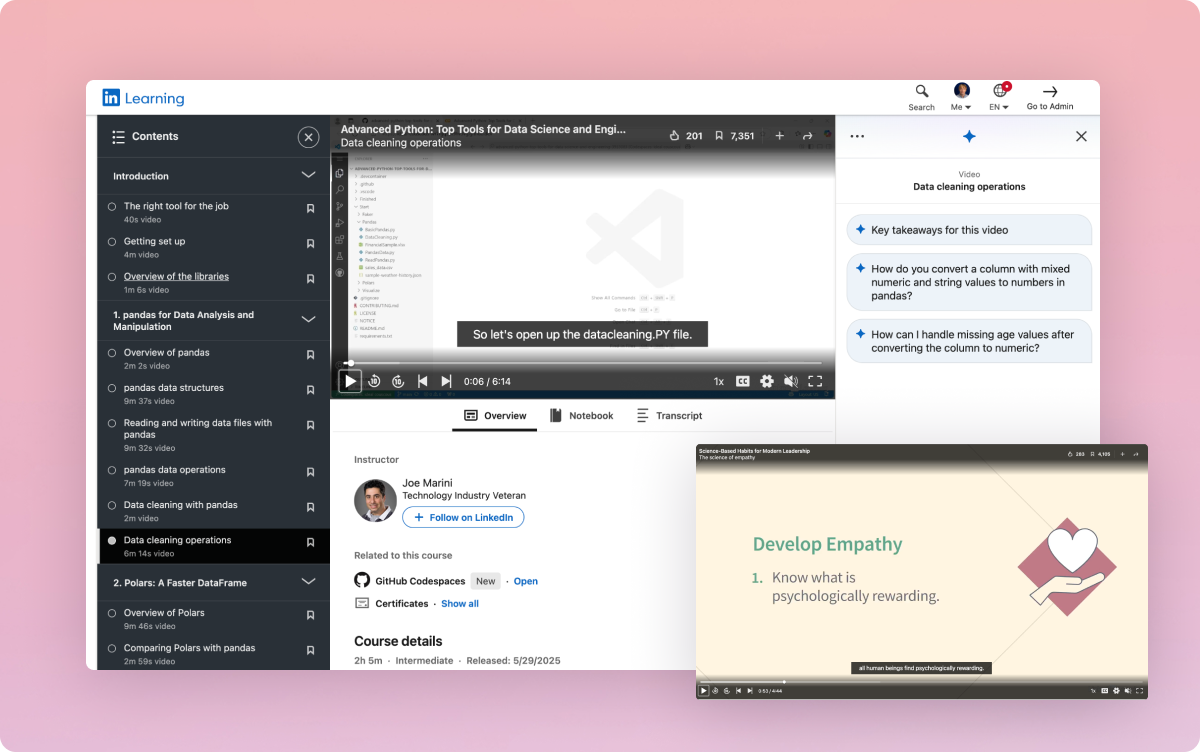This screenshot has height=752, width=1200.
Task: Switch to the Transcript tab
Action: [669, 416]
